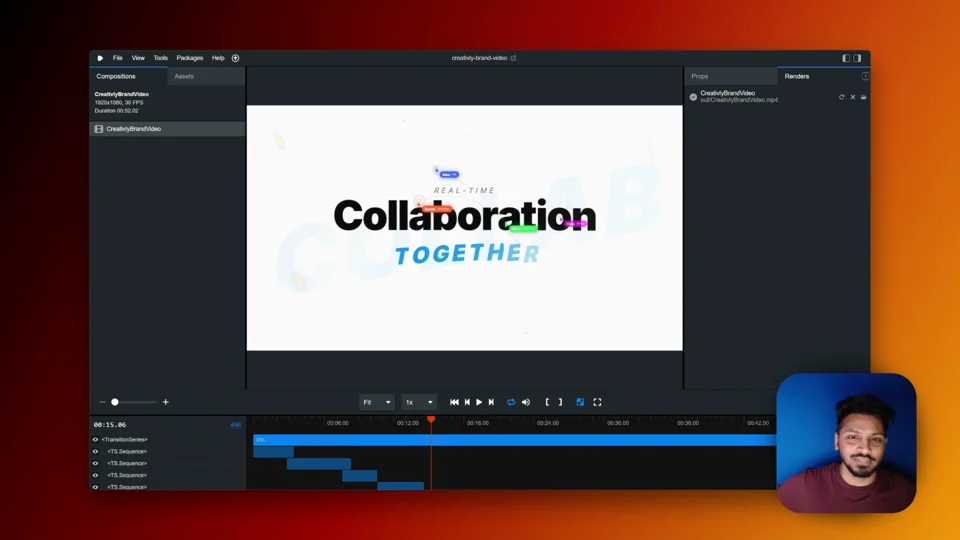This screenshot has width=960, height=540.
Task: Click the CreativlyBrandVideo title in Renders panel
Action: tap(727, 93)
